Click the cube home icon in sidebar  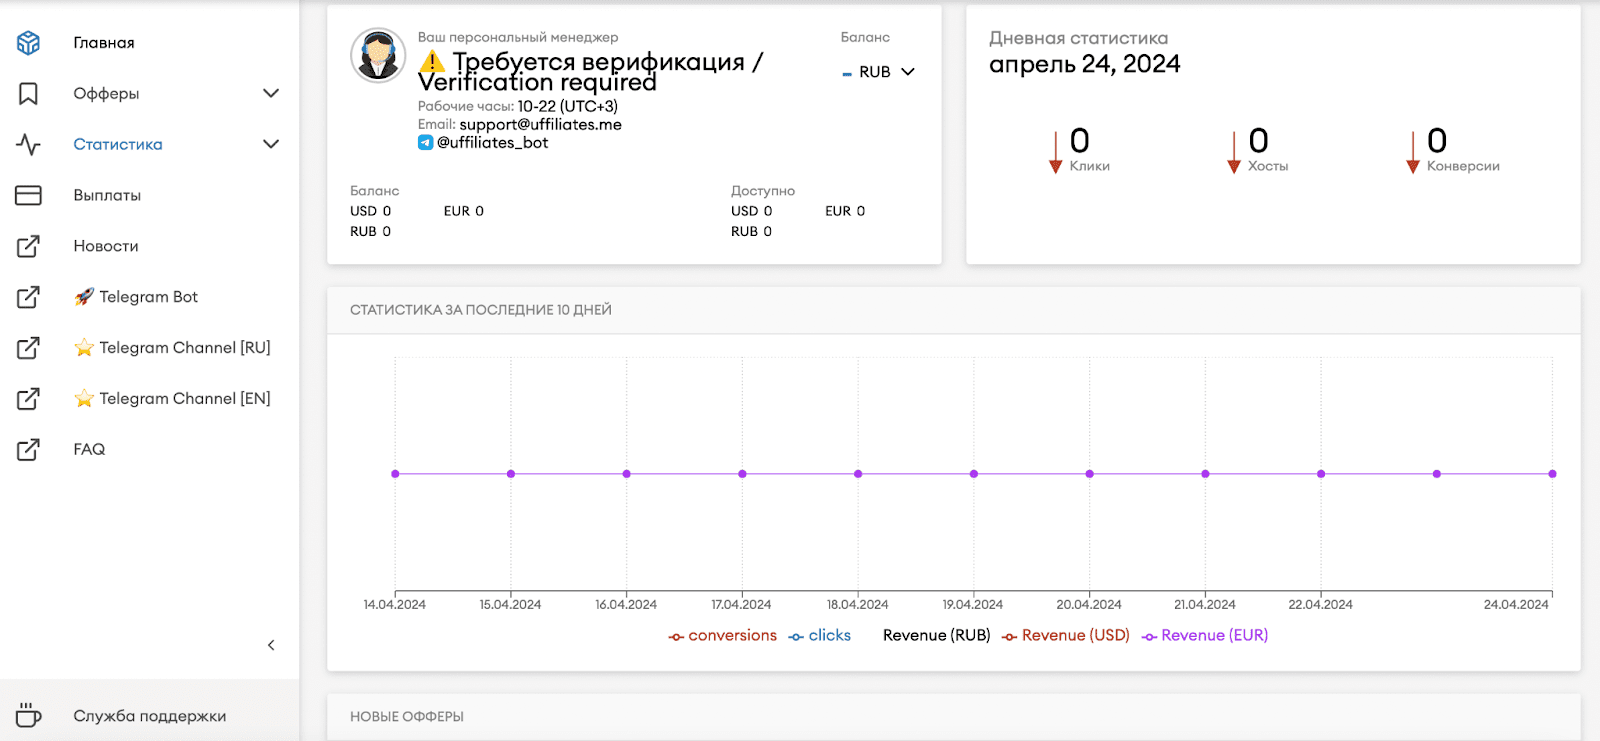(x=28, y=42)
